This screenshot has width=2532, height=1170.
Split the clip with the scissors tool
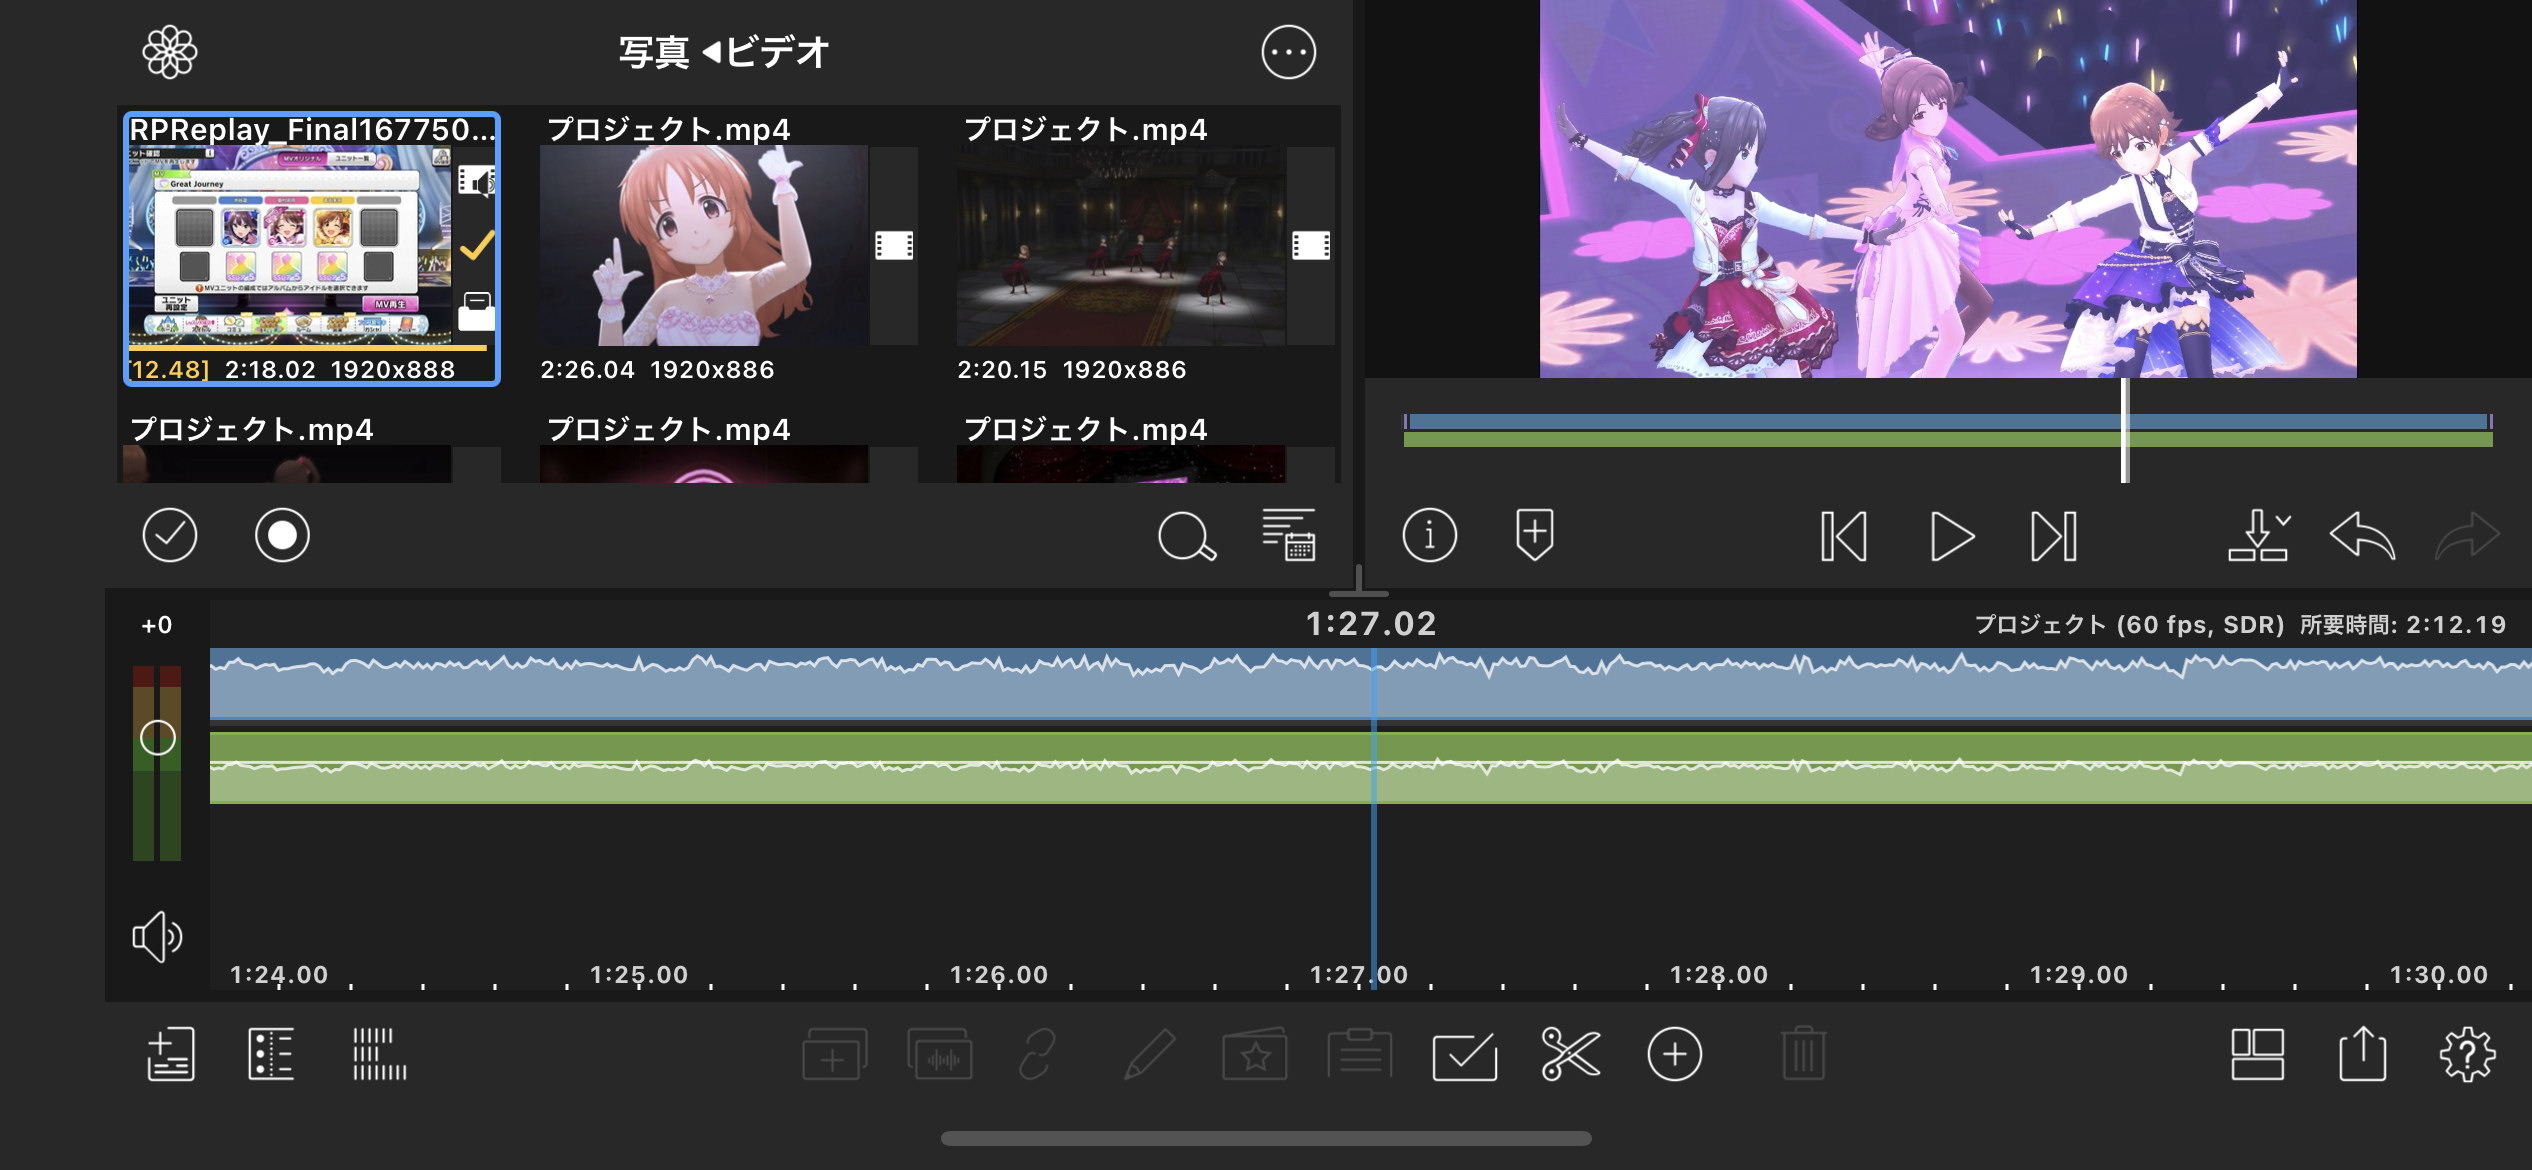pyautogui.click(x=1570, y=1054)
